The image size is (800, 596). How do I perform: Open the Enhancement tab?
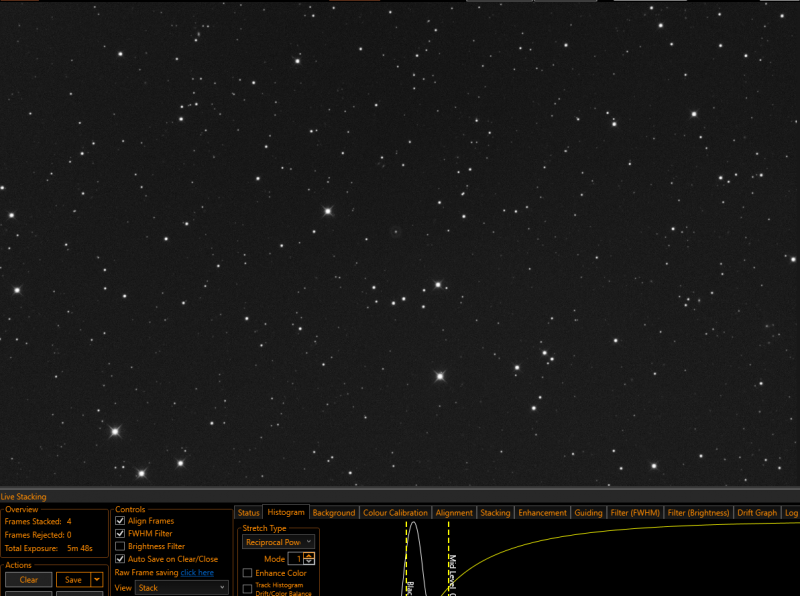pos(542,513)
